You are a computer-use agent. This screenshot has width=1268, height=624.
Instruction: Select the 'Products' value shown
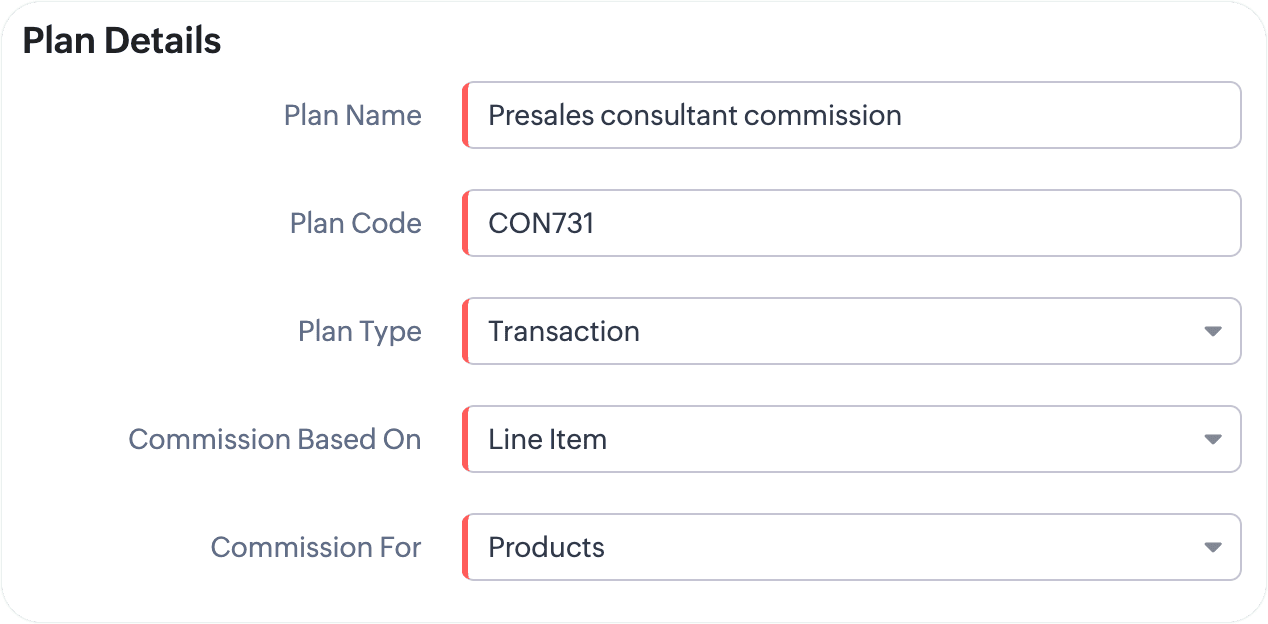click(546, 547)
